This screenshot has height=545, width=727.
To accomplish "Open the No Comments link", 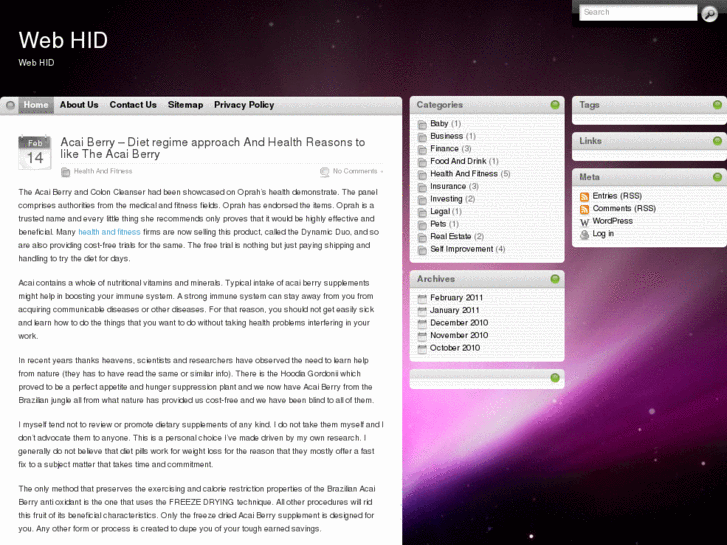I will [x=355, y=171].
